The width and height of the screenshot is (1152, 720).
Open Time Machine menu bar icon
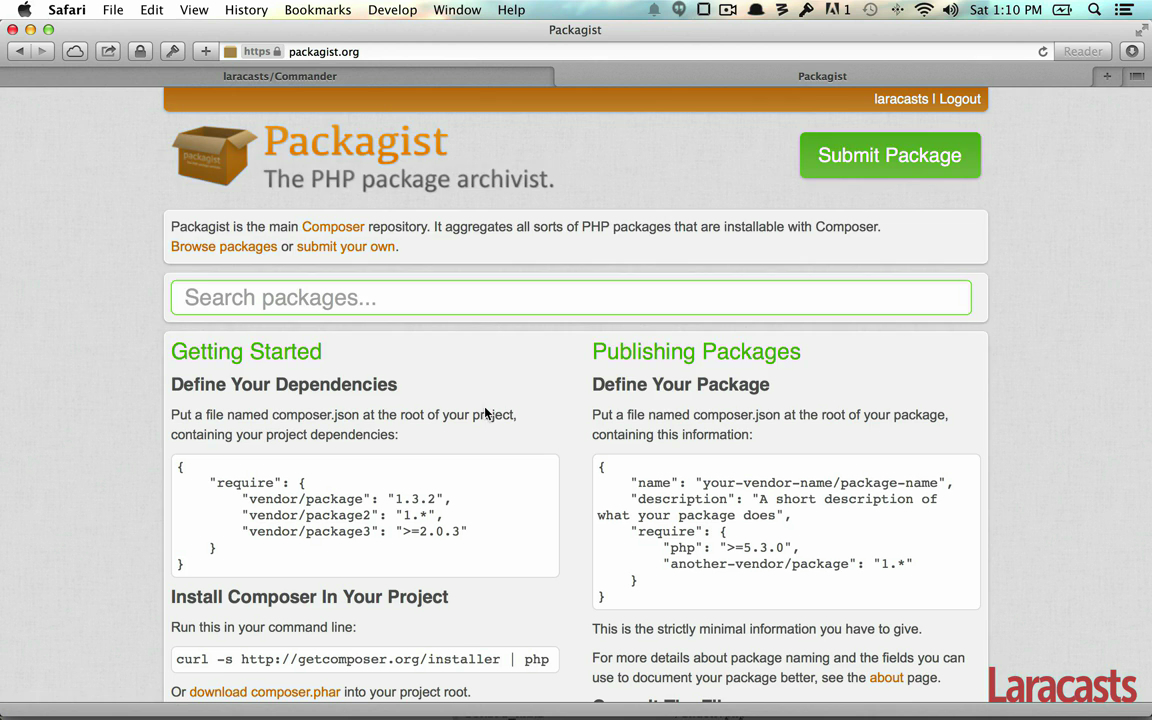(870, 10)
